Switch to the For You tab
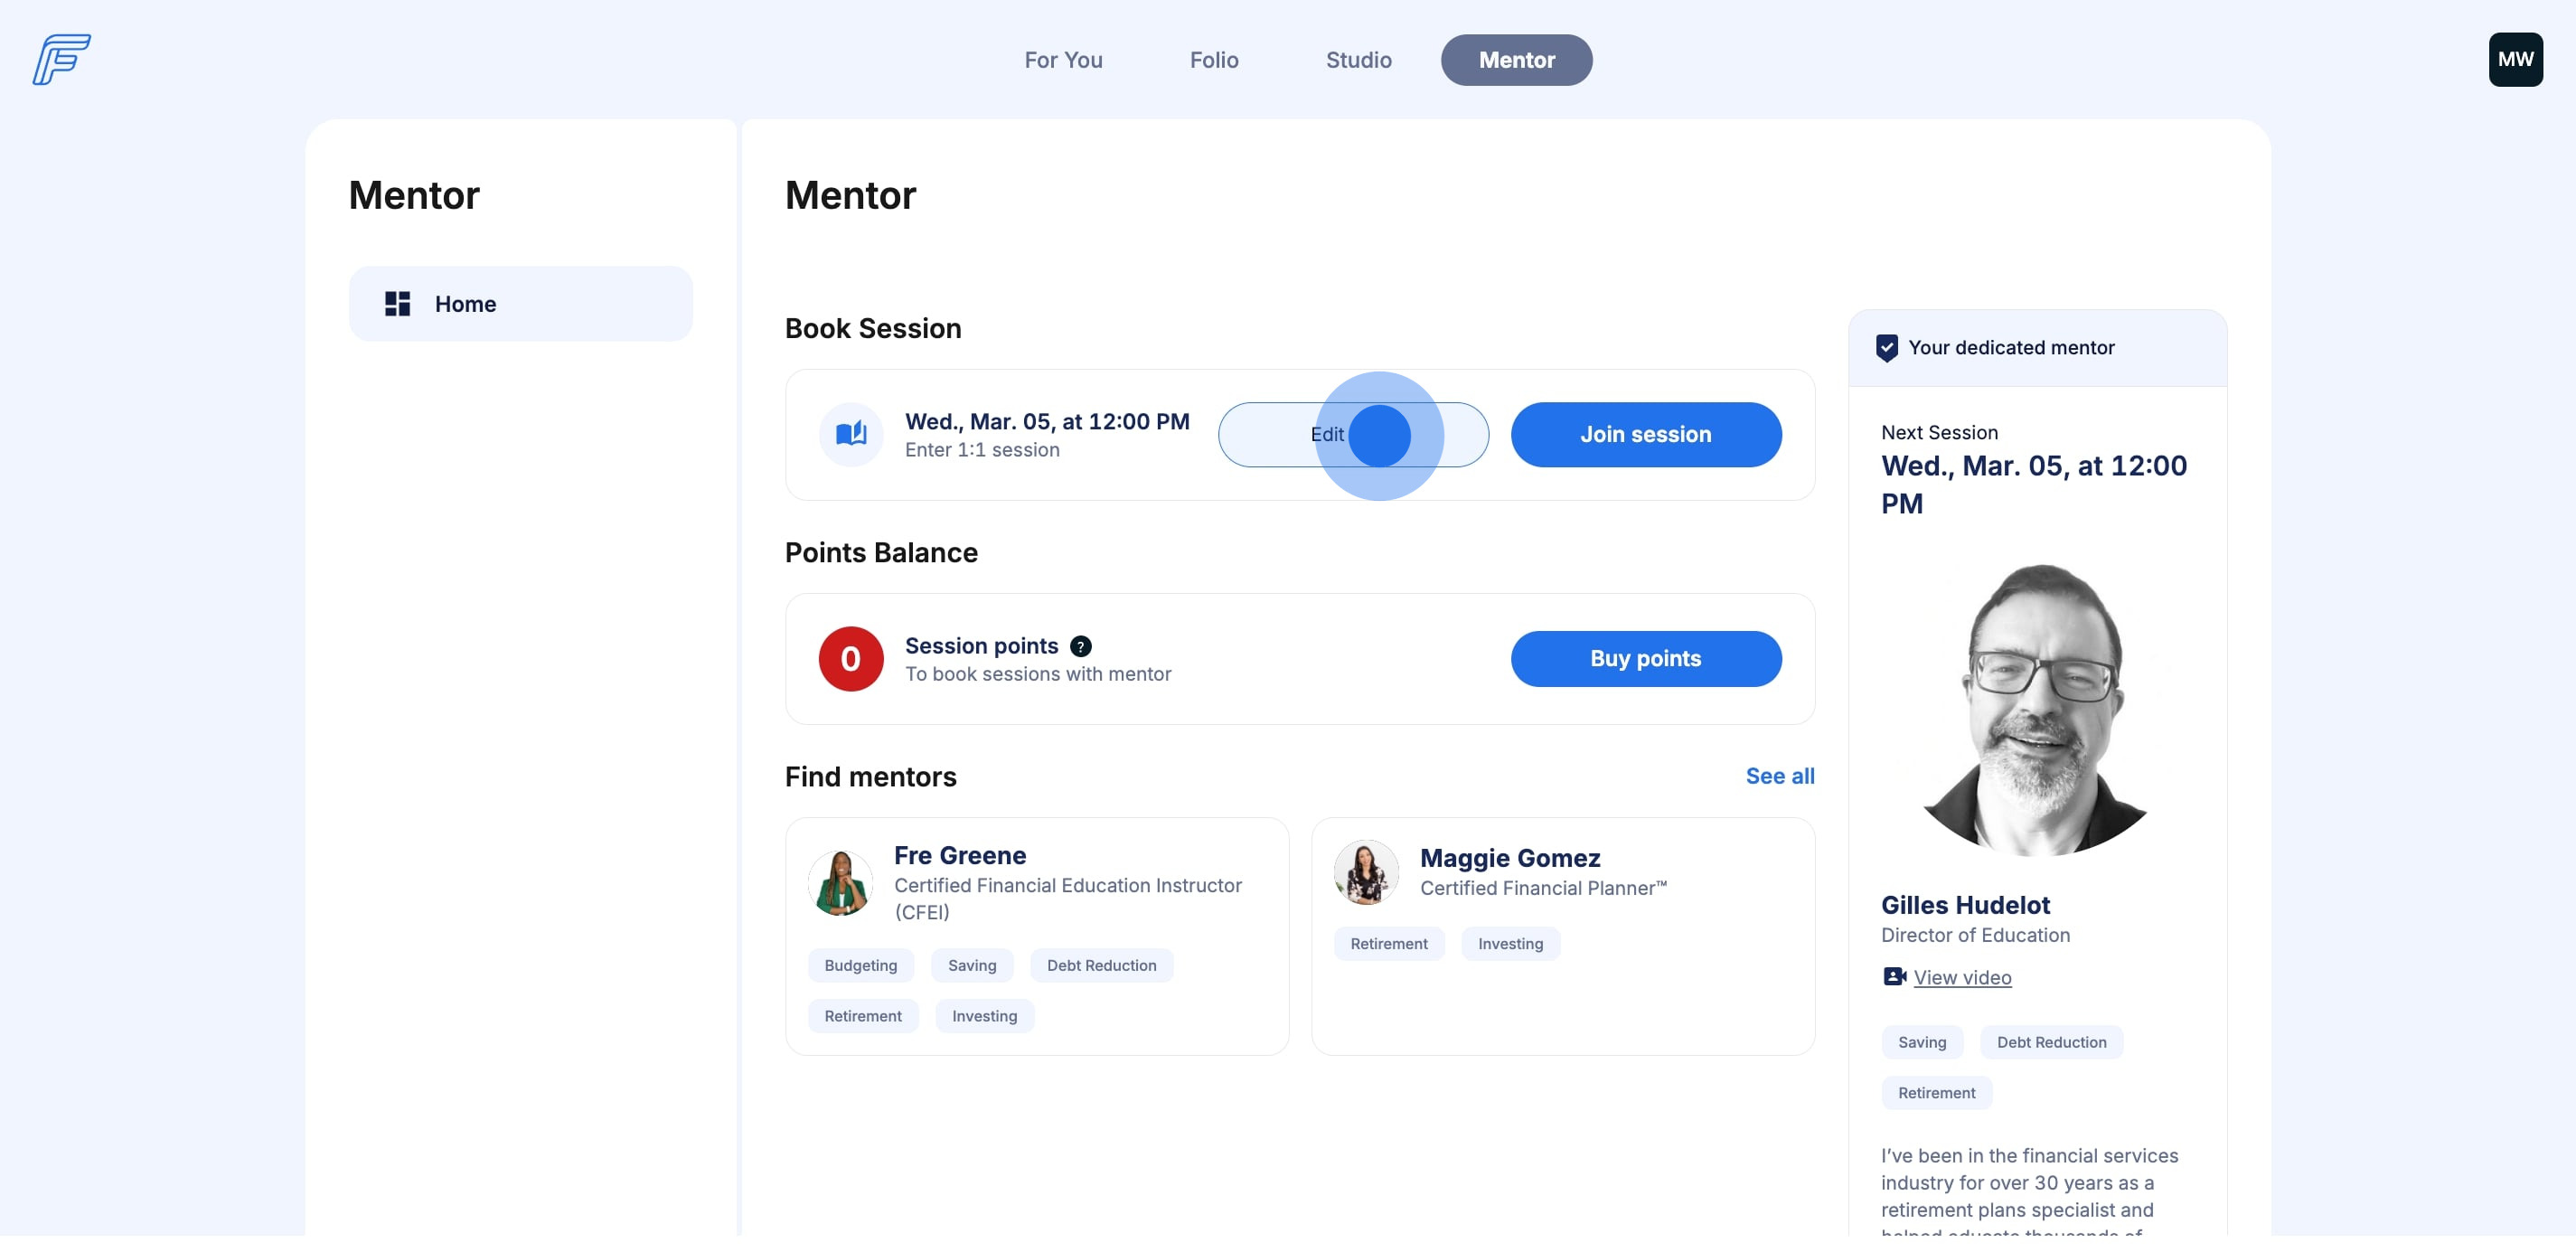2576x1252 pixels. coord(1063,60)
